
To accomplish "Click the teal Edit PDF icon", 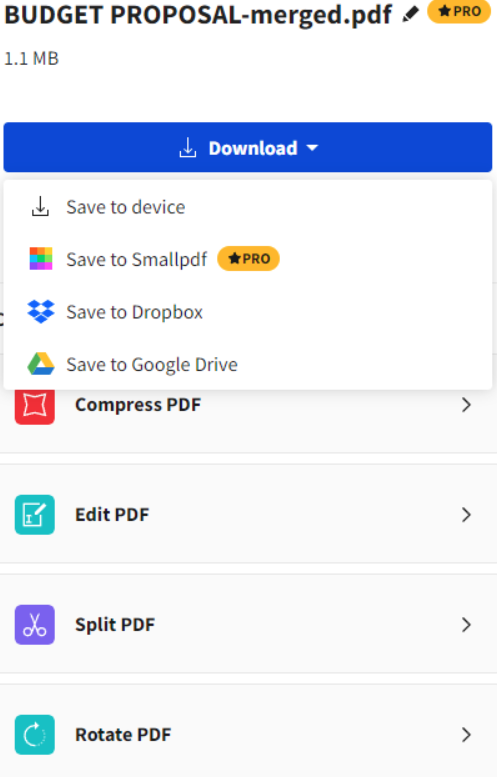I will coord(35,514).
